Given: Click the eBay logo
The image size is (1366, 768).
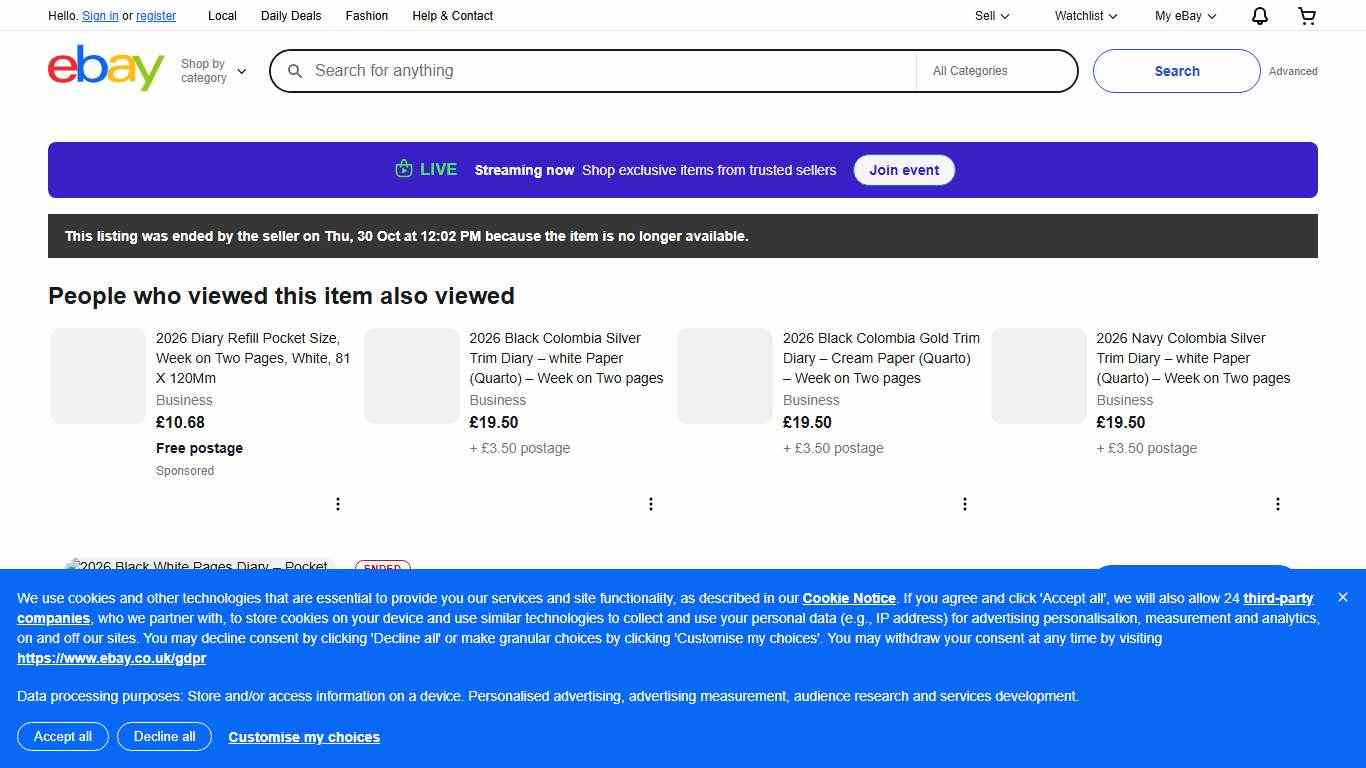Looking at the screenshot, I should pyautogui.click(x=106, y=69).
